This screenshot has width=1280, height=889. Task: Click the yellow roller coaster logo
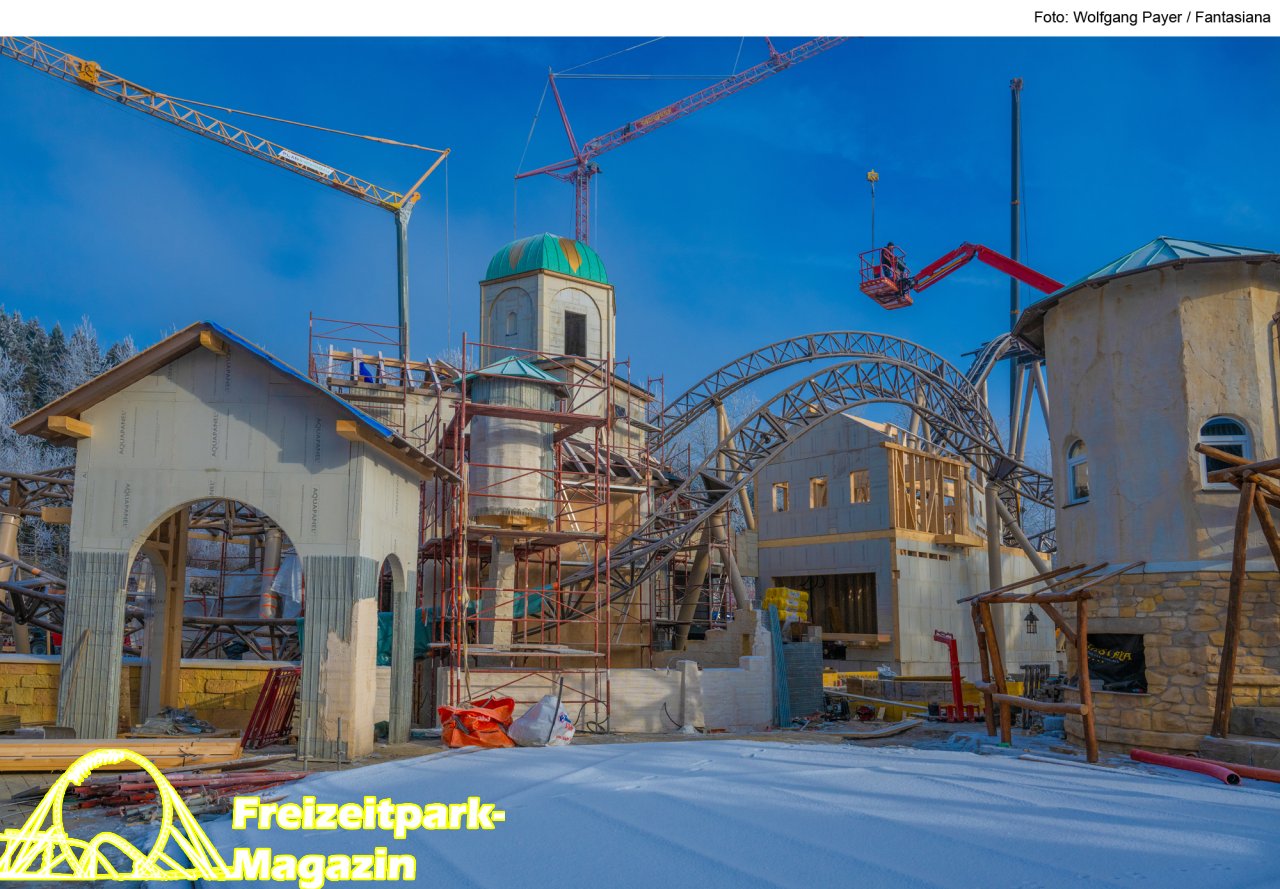coord(108,820)
